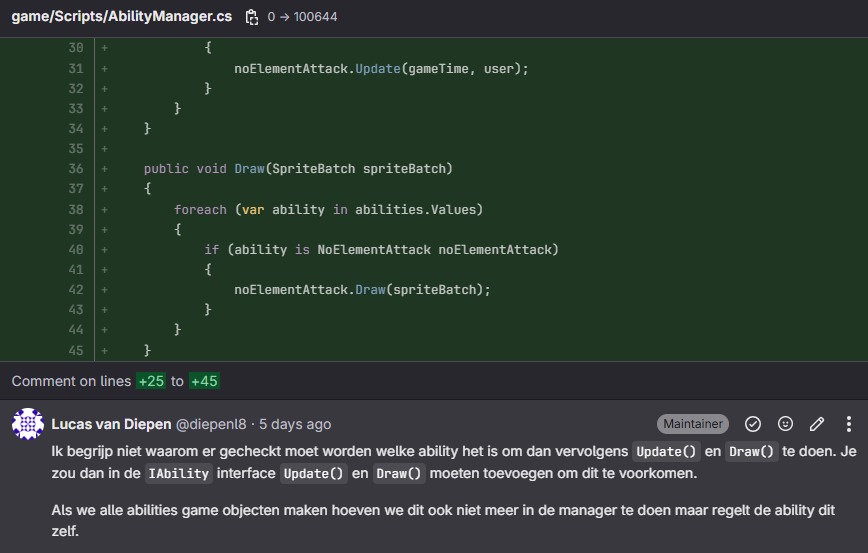Select line number 36
This screenshot has width=868, height=553.
click(76, 168)
